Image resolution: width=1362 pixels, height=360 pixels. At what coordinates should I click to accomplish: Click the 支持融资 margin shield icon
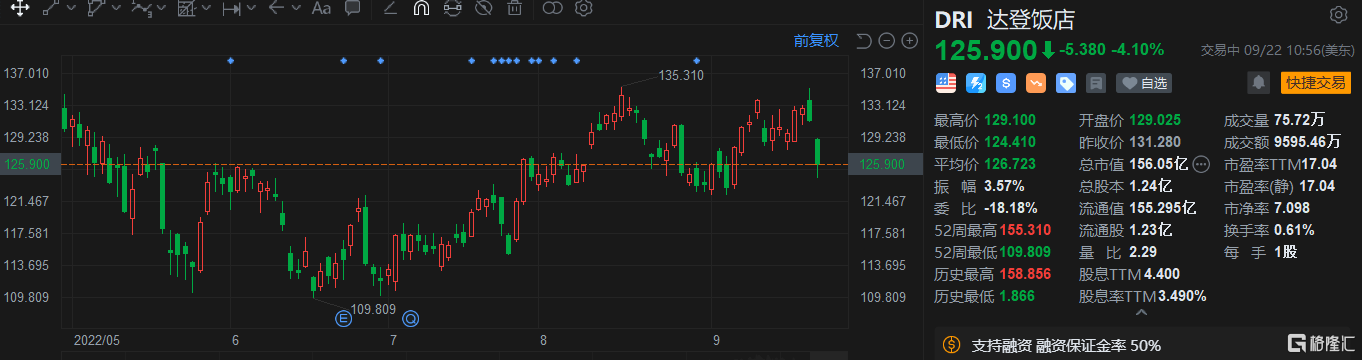950,346
